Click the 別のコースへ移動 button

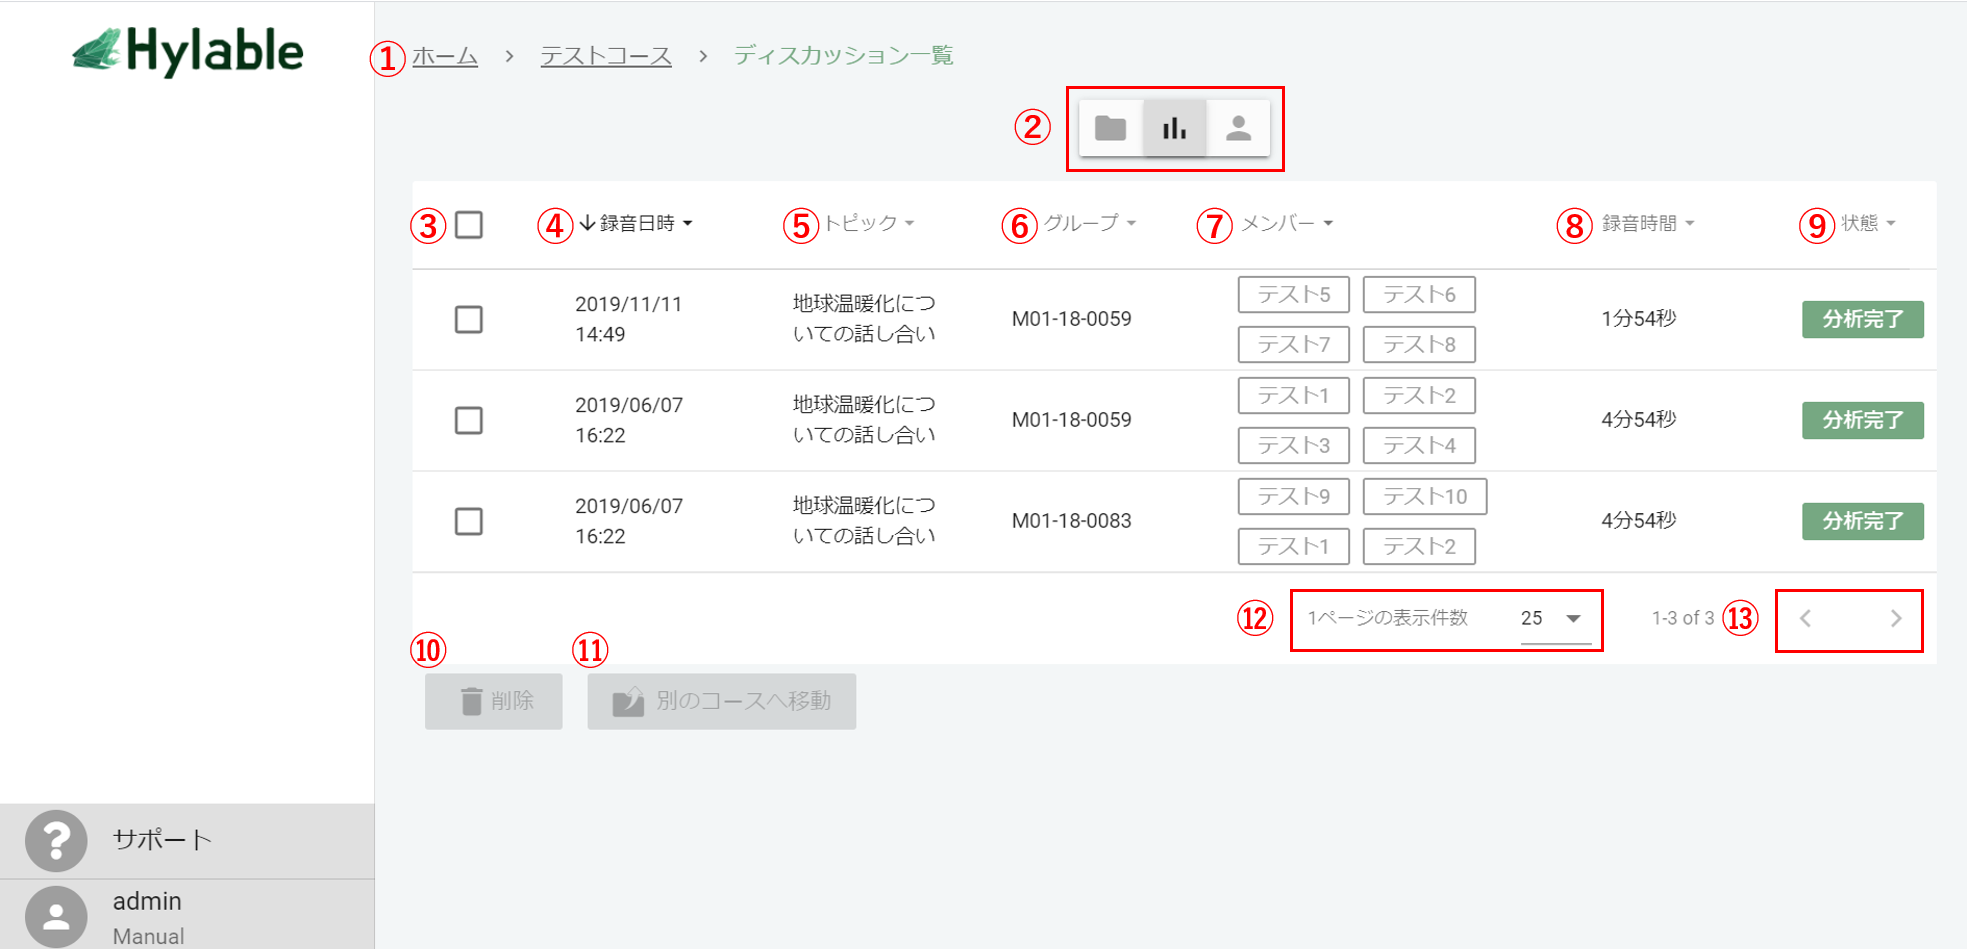[x=722, y=701]
